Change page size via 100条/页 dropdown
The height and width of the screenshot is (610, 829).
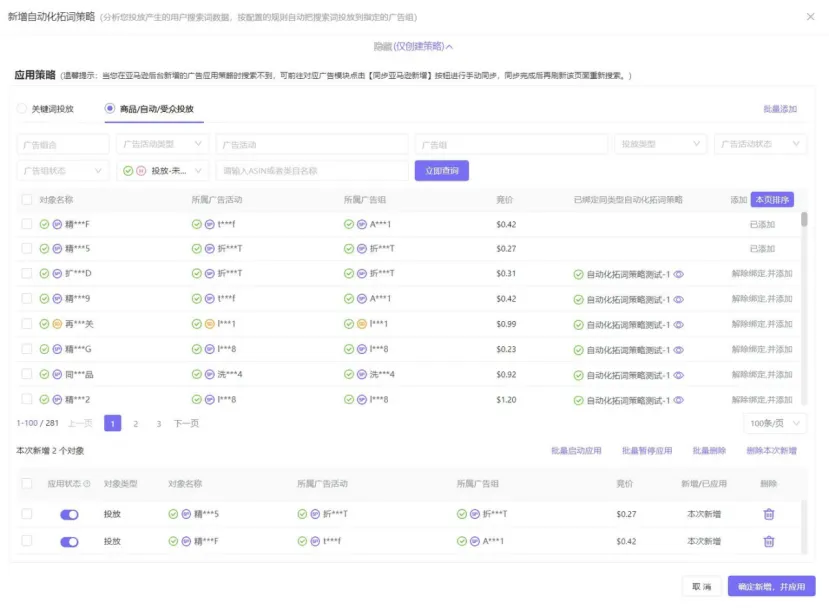[x=775, y=423]
